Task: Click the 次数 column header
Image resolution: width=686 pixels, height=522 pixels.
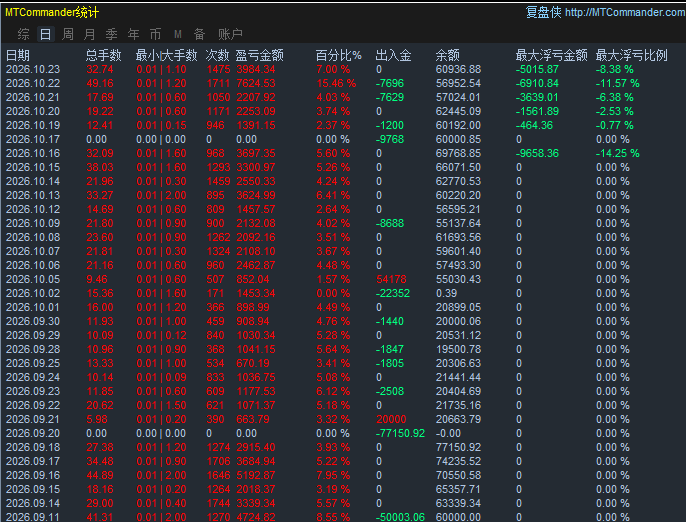Action: (x=218, y=55)
